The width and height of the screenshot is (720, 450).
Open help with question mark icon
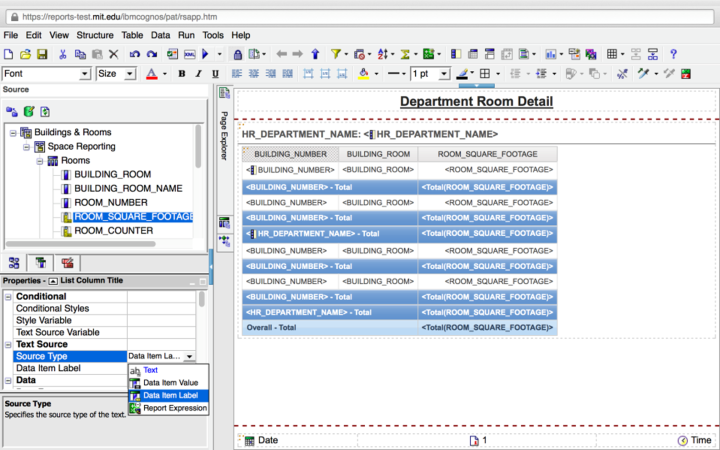click(x=674, y=54)
